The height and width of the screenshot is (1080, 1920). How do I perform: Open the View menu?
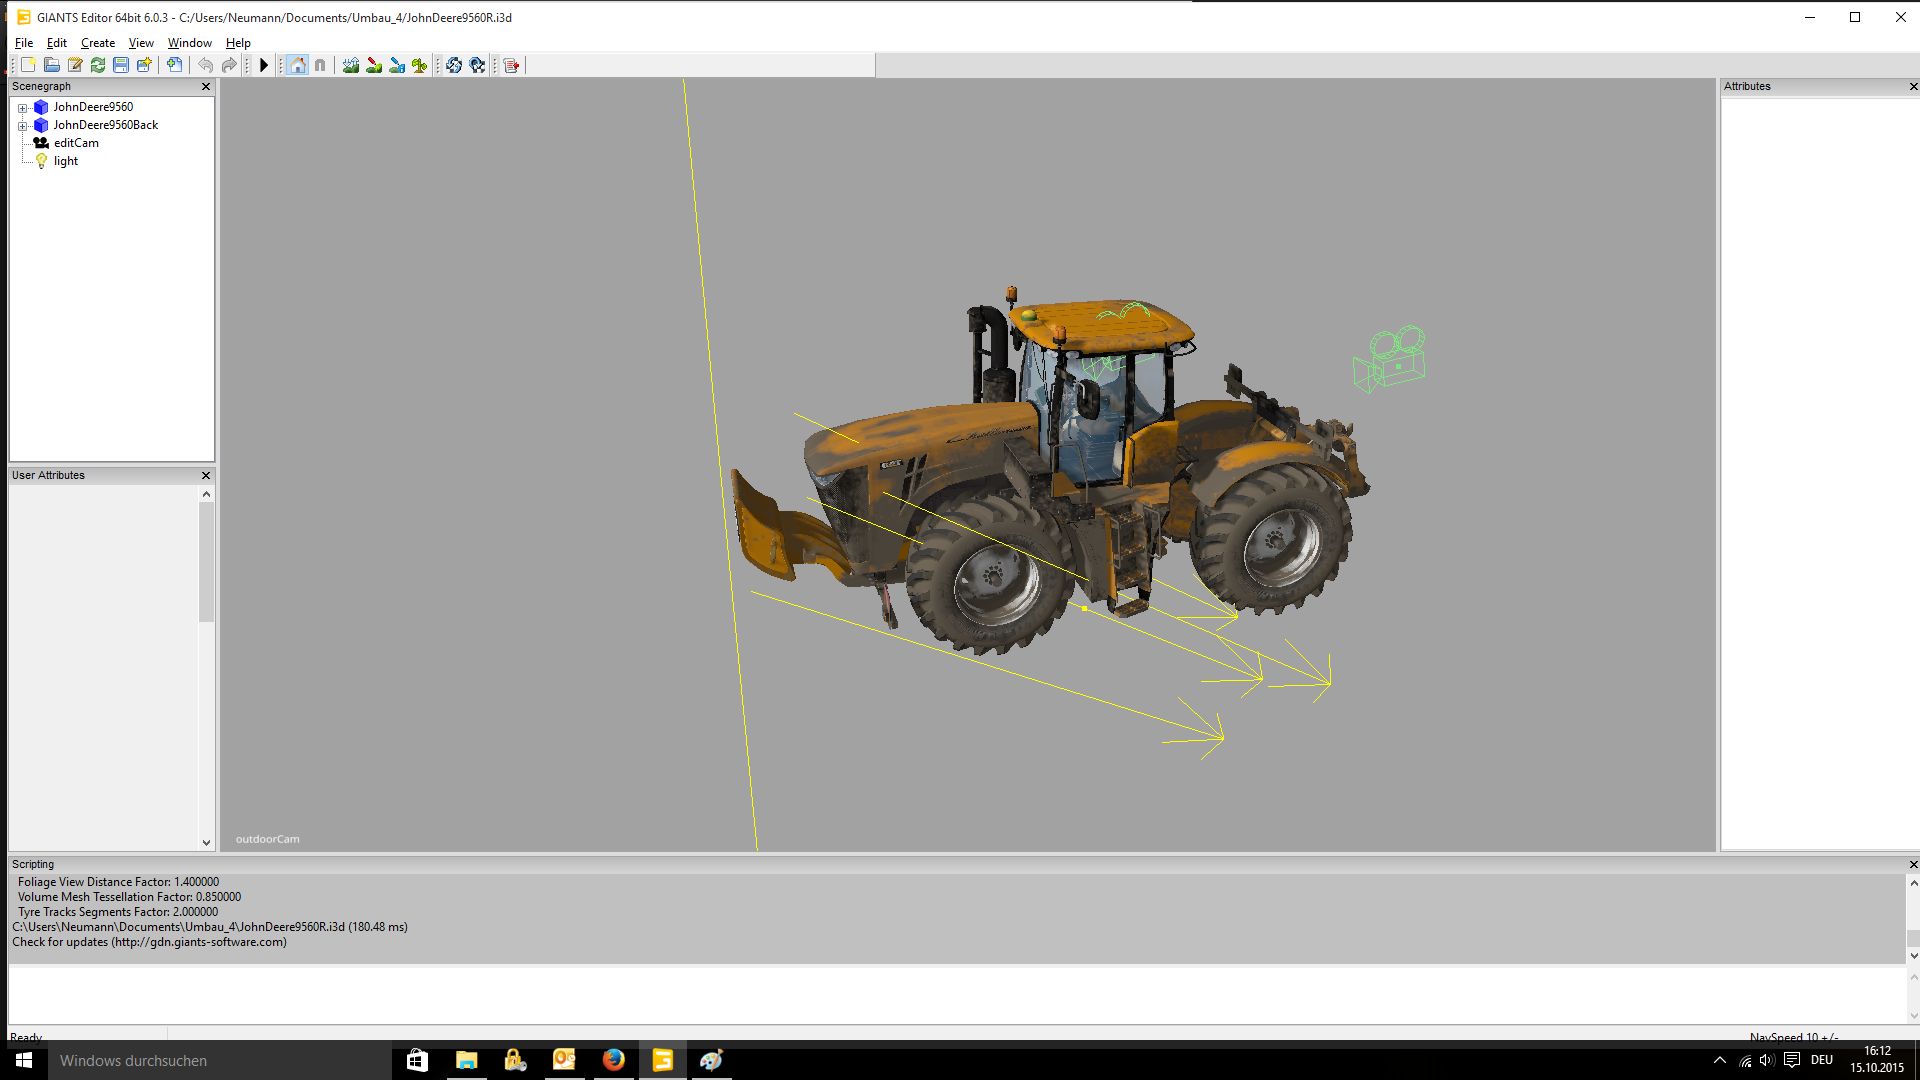coord(141,43)
